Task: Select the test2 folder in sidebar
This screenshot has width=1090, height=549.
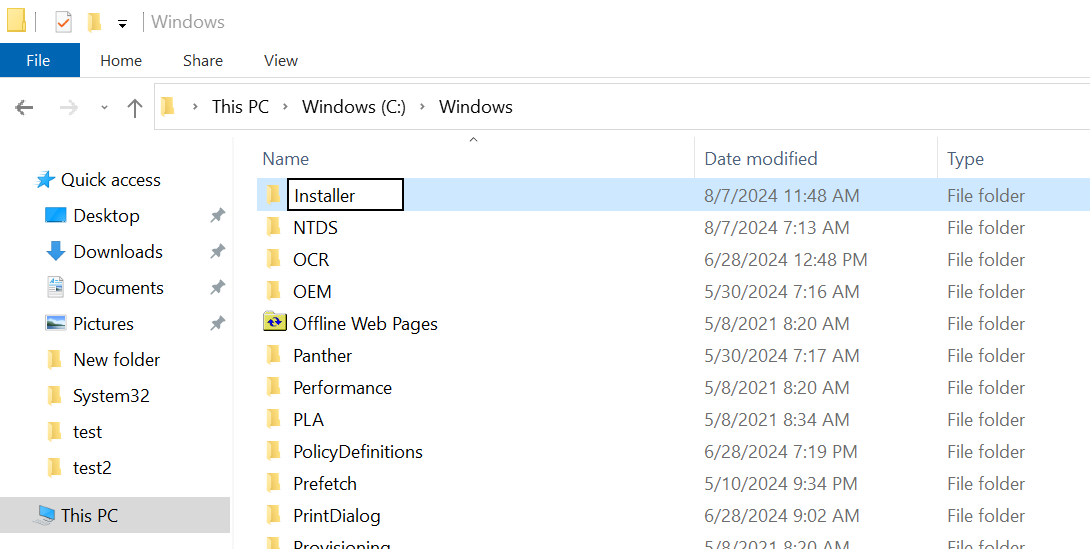Action: 92,468
